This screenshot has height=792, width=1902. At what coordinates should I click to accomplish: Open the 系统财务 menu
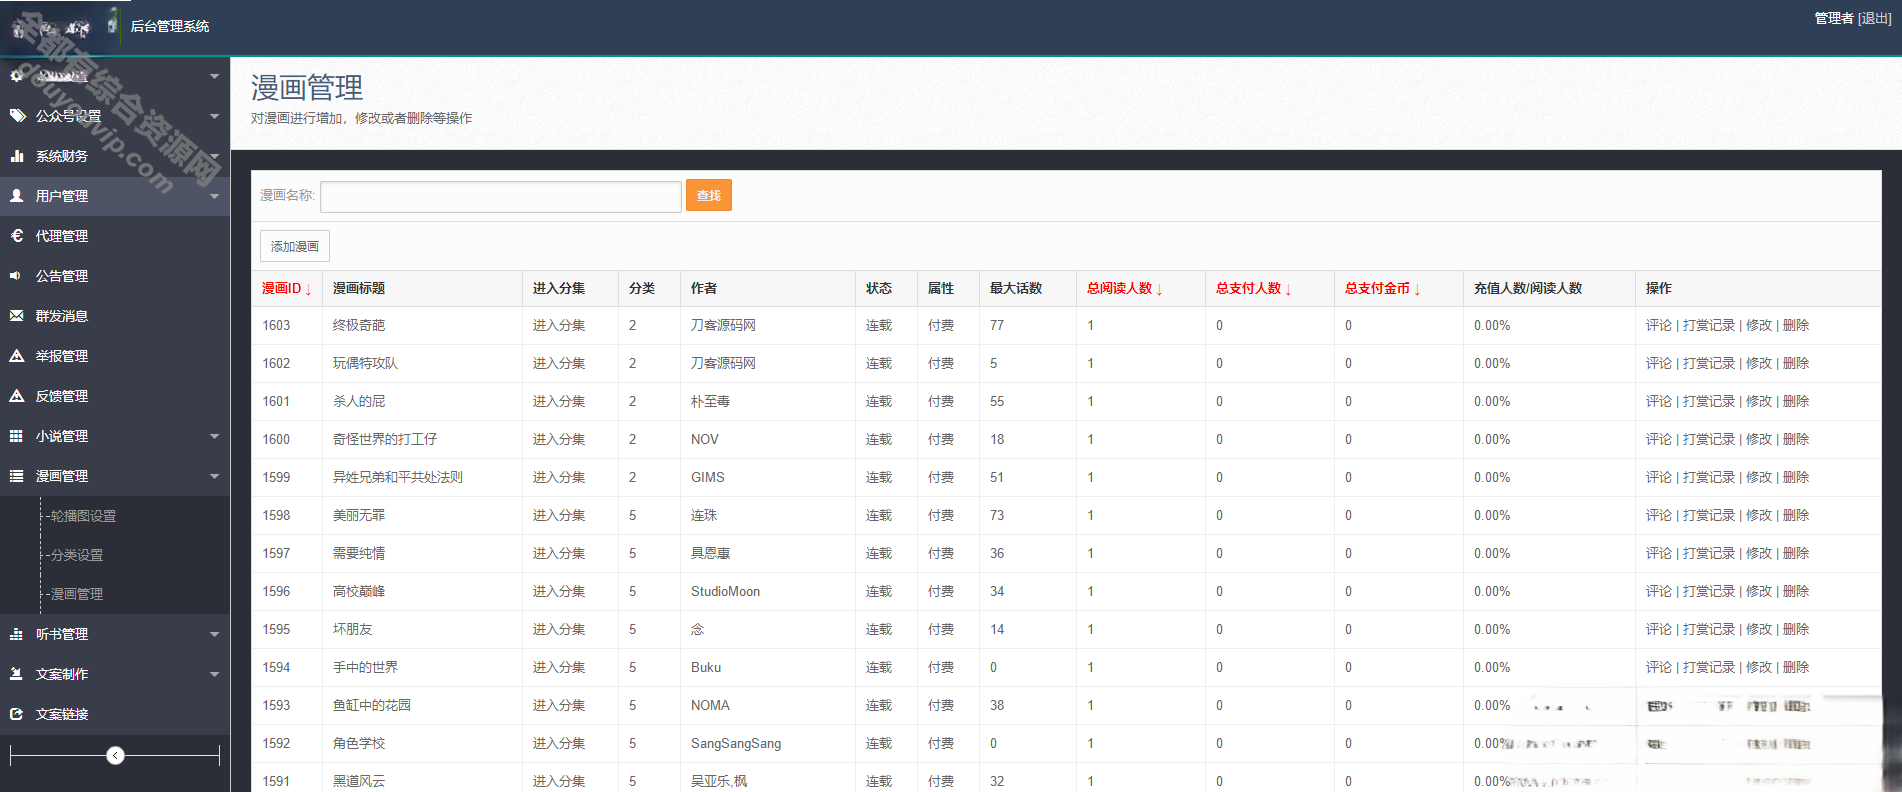point(115,156)
